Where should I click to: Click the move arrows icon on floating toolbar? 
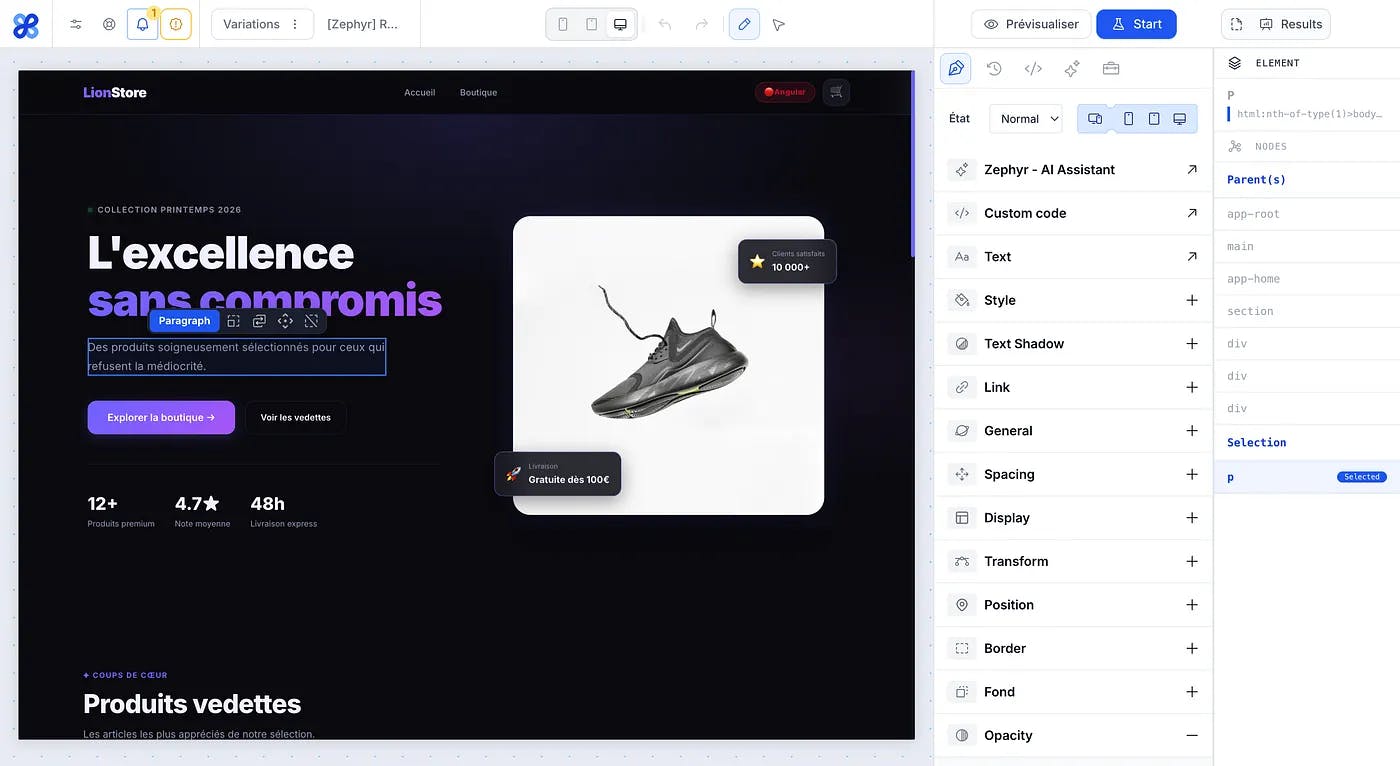point(285,321)
